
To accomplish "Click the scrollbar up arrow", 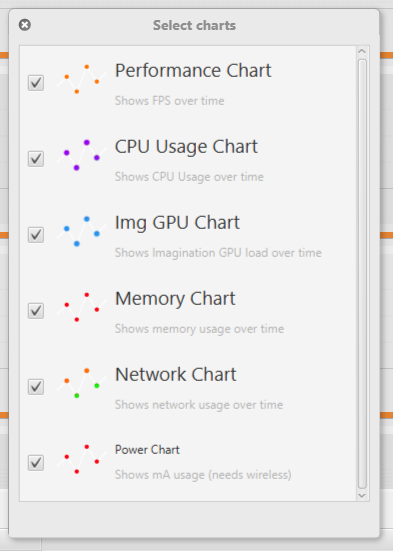I will [x=362, y=51].
